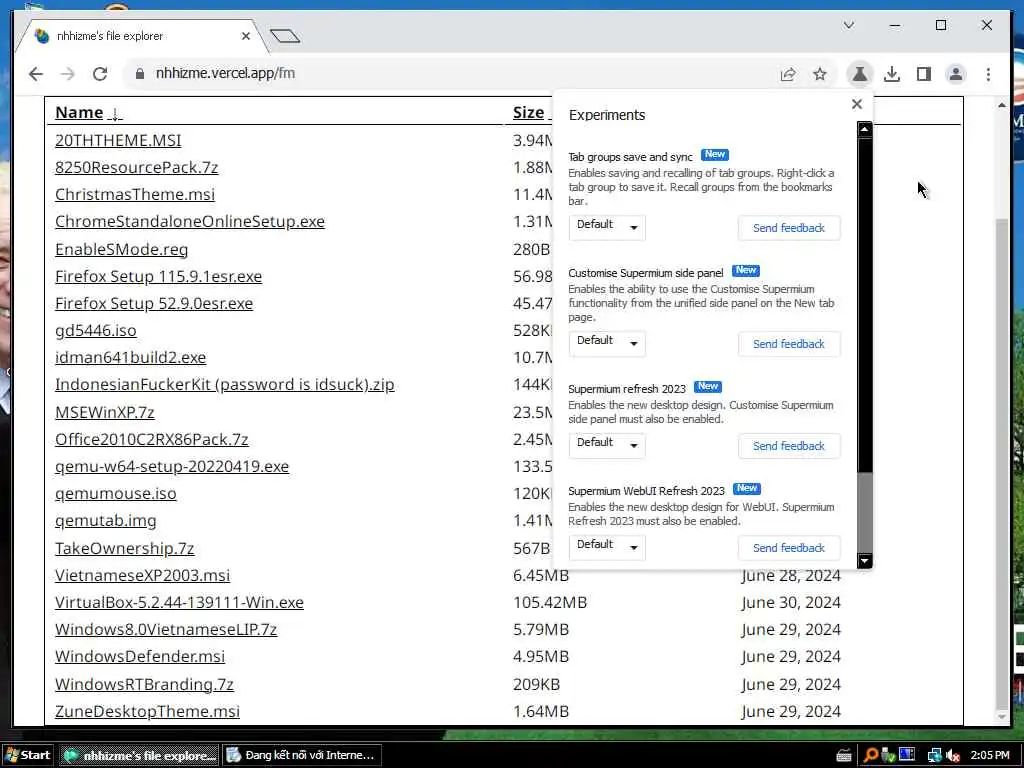Download ChromeStandaloneOnlineSetup.exe
The width and height of the screenshot is (1024, 768).
point(189,221)
